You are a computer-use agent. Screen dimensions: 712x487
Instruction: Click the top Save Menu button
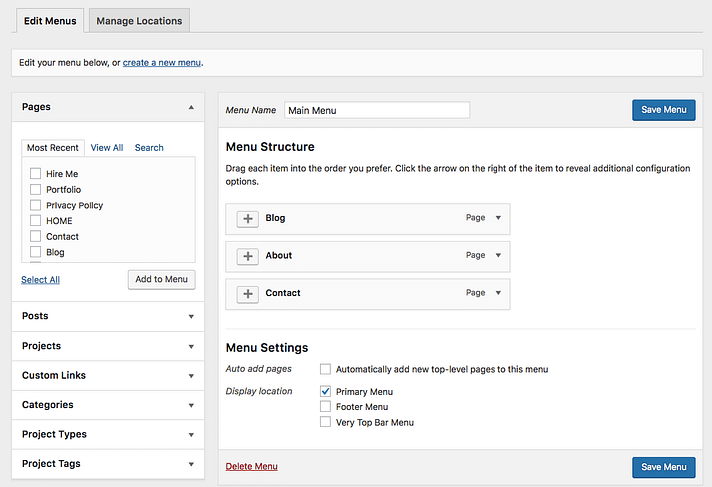(663, 110)
